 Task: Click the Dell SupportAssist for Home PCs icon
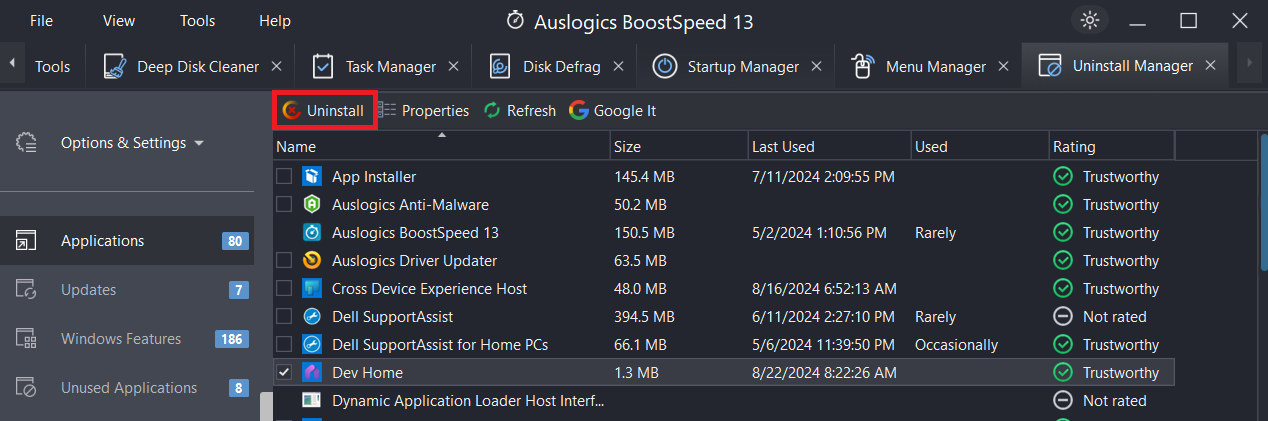click(x=312, y=344)
